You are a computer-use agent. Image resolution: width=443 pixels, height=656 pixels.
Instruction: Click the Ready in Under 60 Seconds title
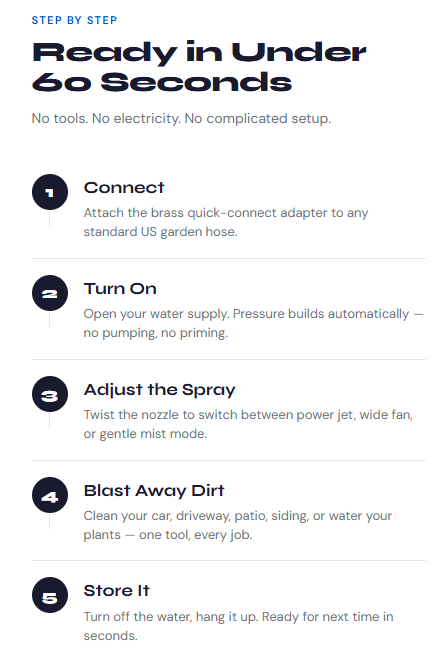pyautogui.click(x=199, y=67)
